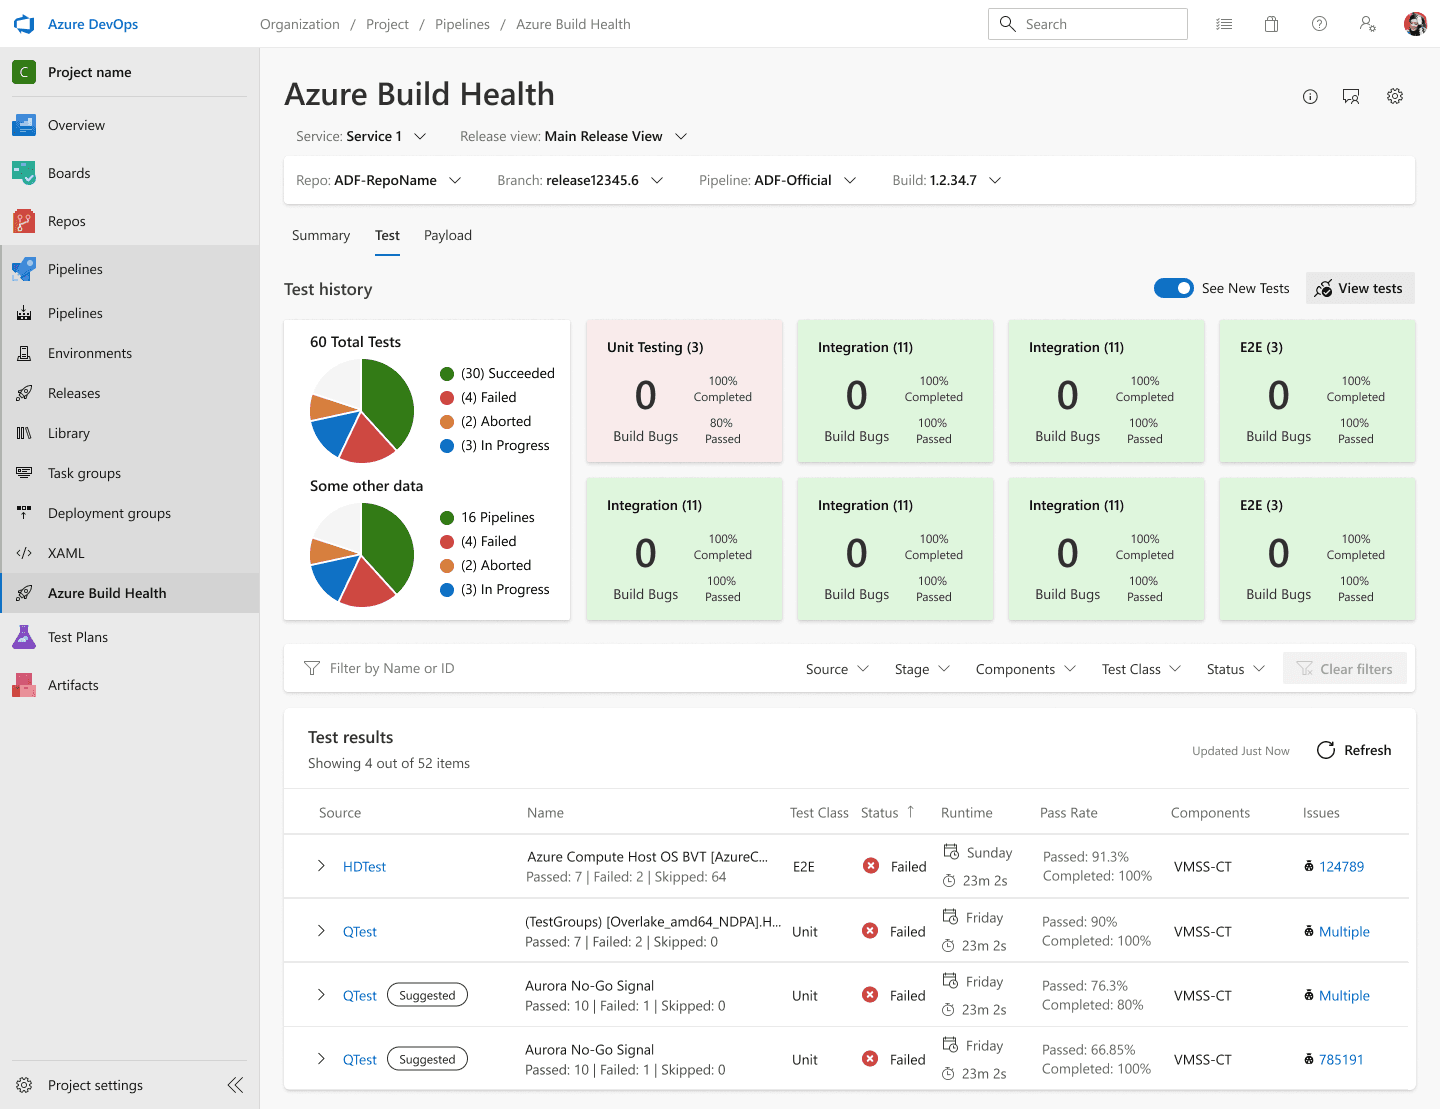Switch to the Summary tab
The width and height of the screenshot is (1440, 1109).
pos(321,235)
